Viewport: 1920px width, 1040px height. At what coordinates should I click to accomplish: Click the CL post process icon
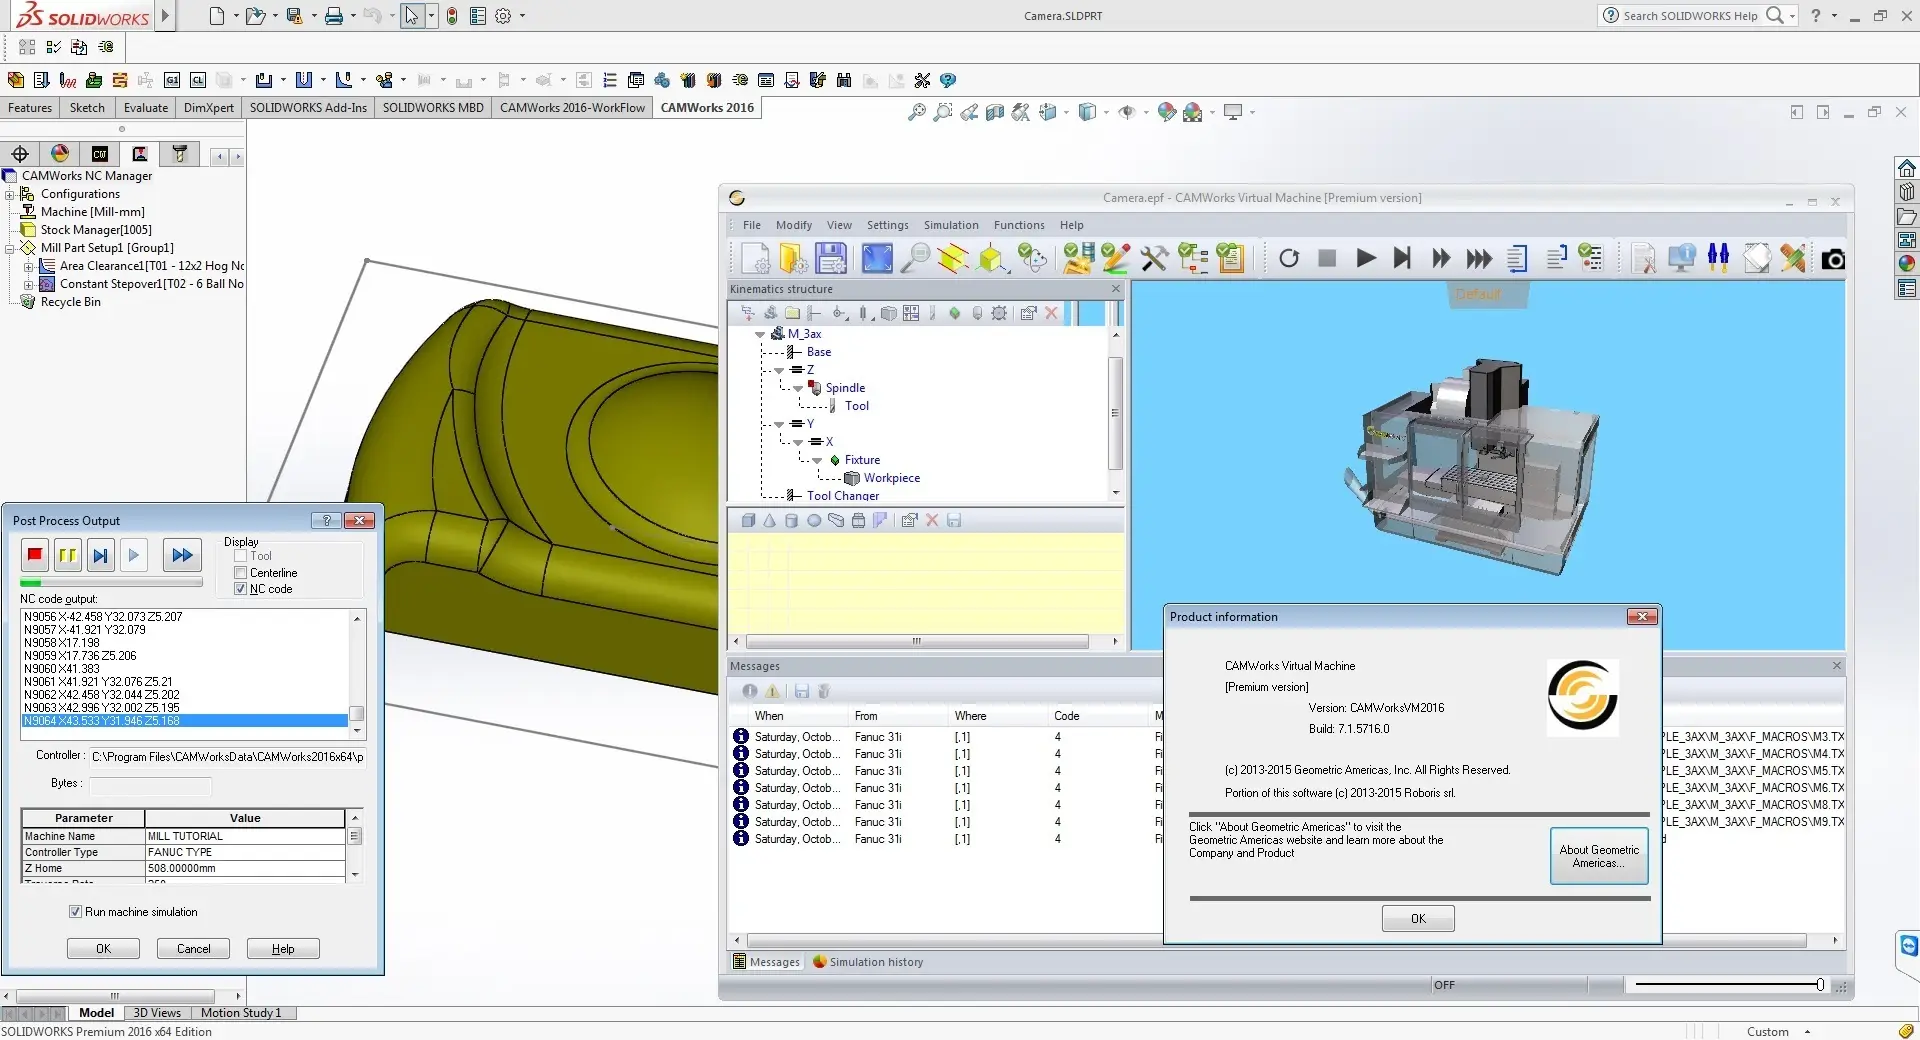(198, 80)
